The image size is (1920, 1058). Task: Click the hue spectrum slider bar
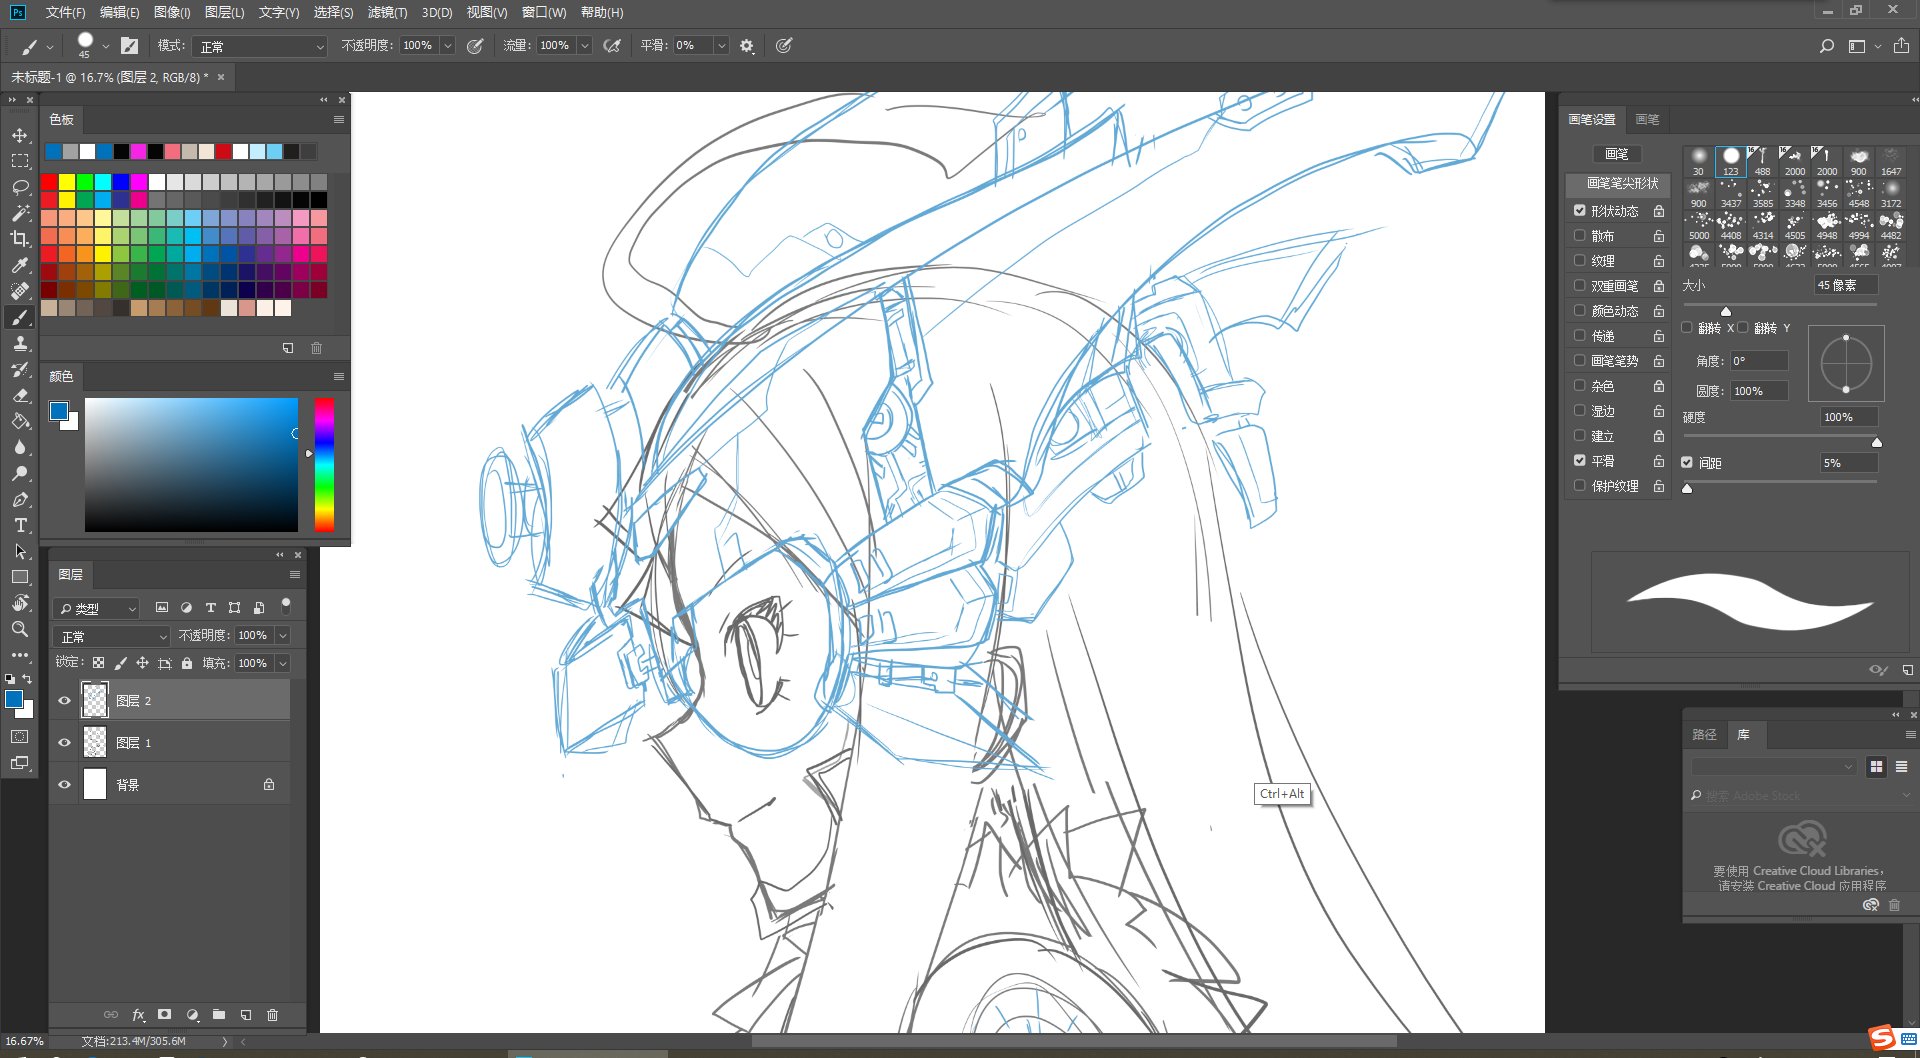tap(324, 465)
